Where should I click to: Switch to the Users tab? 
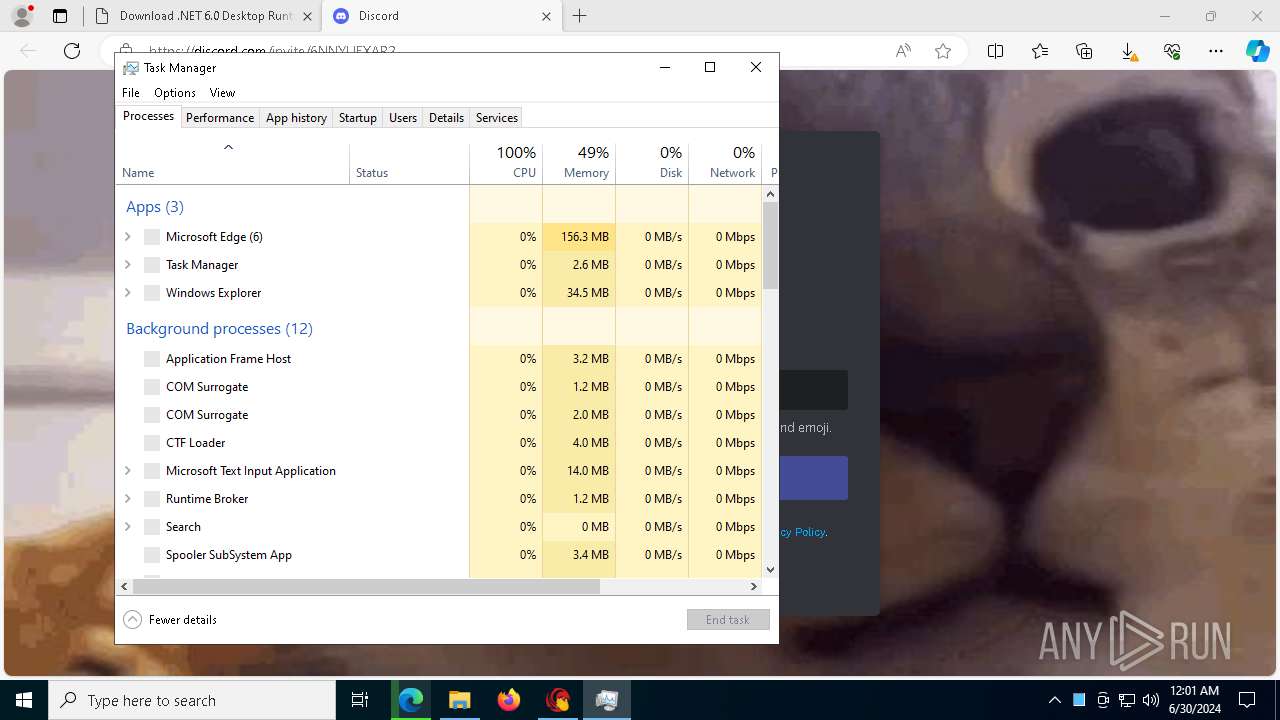[403, 118]
